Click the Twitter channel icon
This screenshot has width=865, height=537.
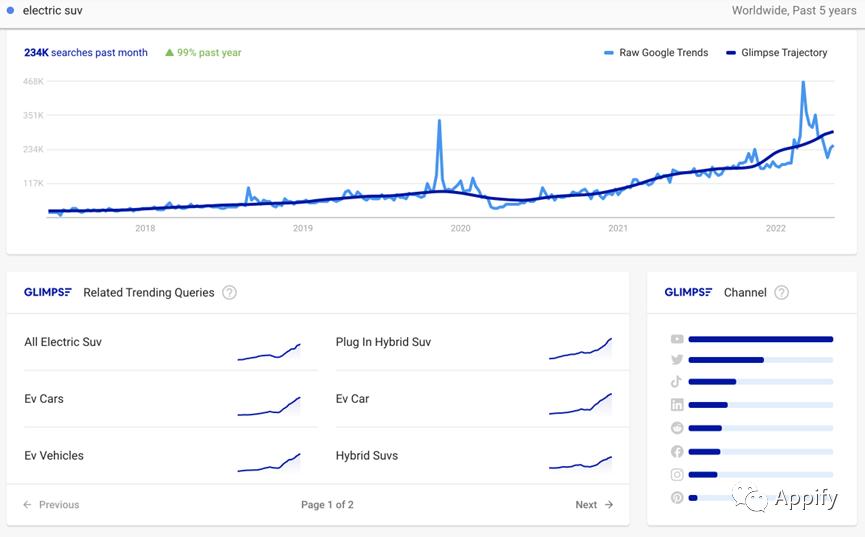[x=677, y=360]
